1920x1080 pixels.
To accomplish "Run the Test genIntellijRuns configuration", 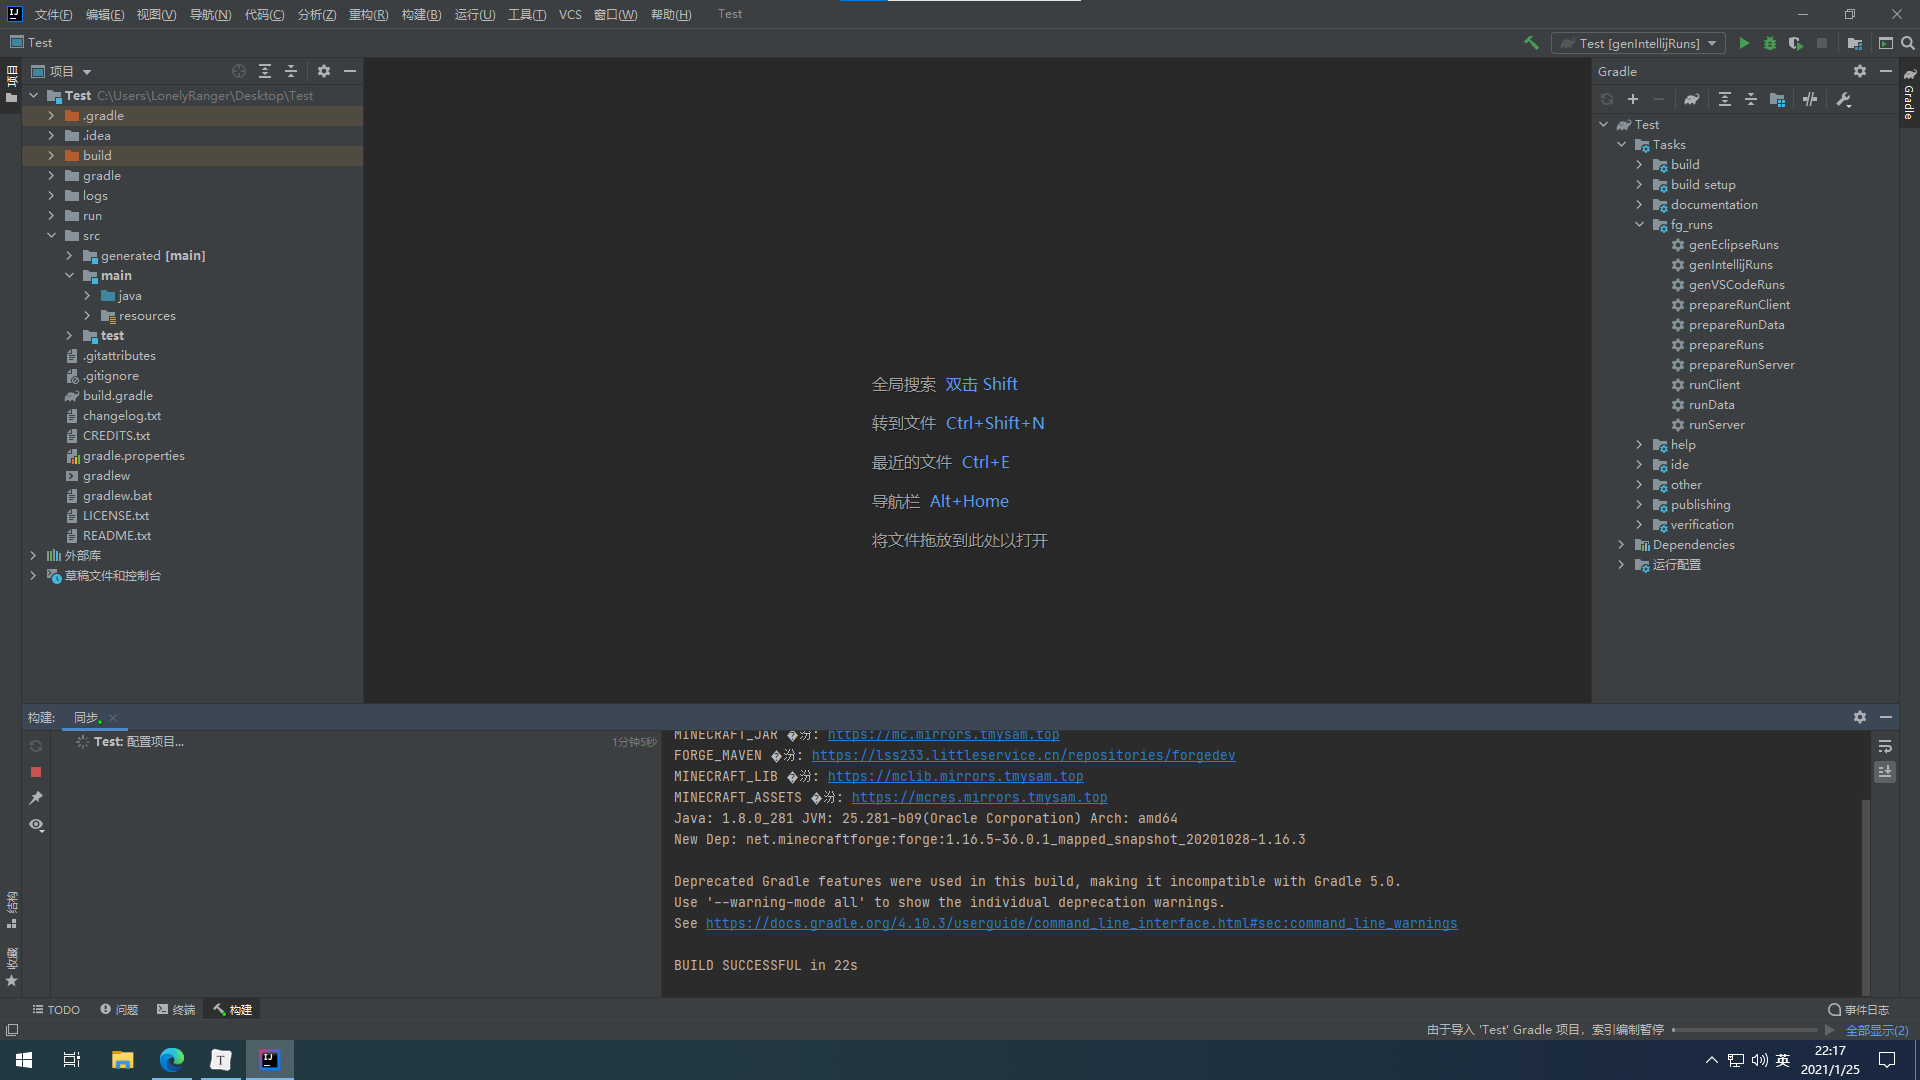I will coord(1744,43).
